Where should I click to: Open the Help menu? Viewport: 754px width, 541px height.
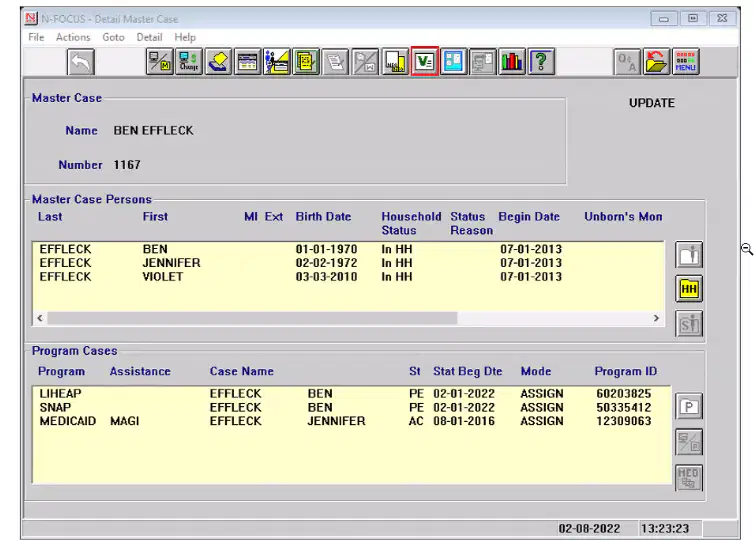point(185,37)
